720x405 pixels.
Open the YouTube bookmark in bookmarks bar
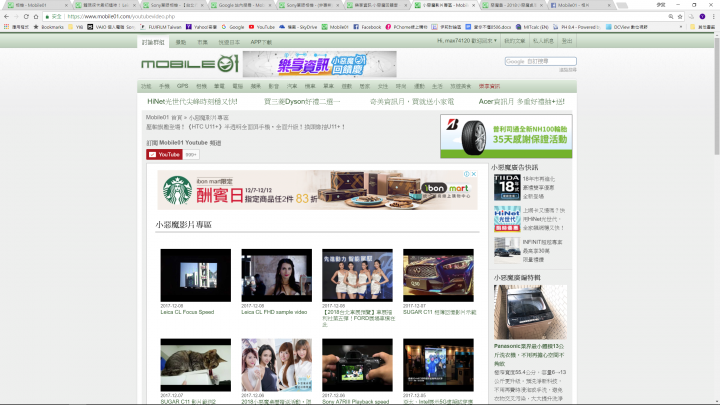click(262, 27)
